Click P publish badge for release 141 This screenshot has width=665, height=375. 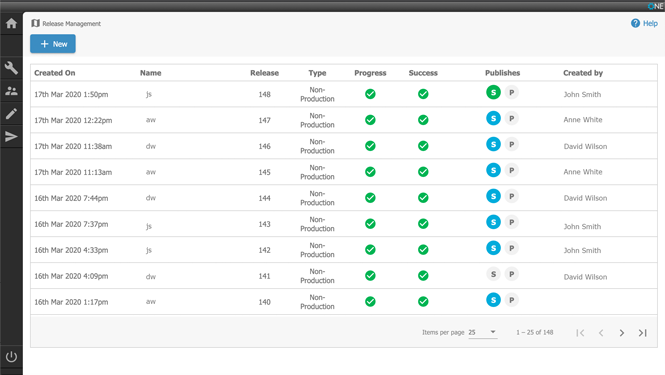point(511,274)
